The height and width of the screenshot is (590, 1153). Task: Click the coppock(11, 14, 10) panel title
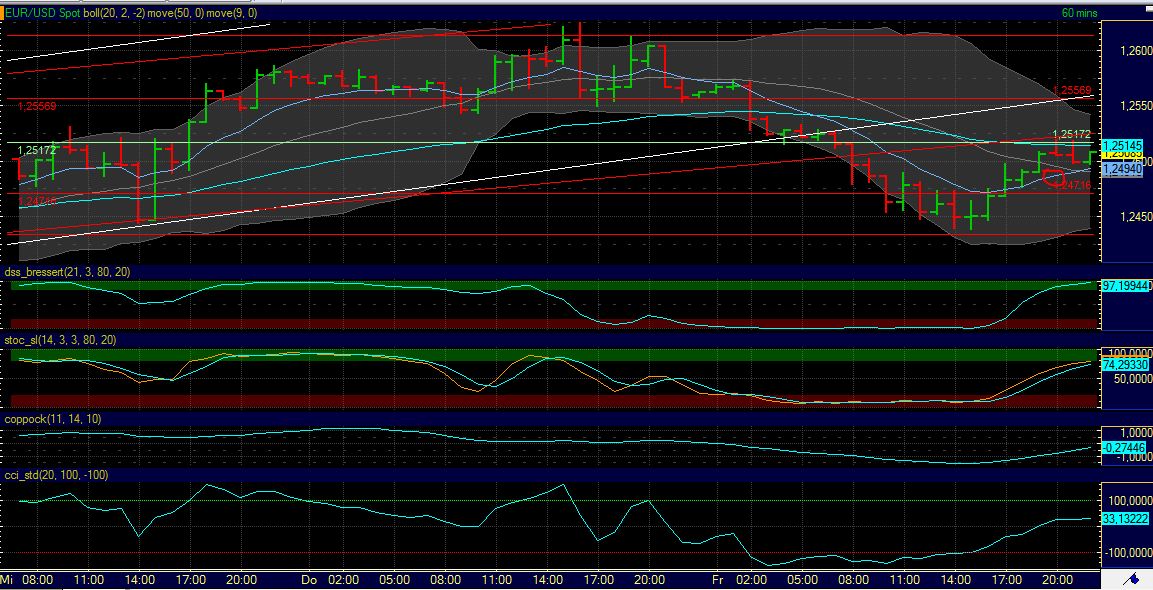pos(53,419)
